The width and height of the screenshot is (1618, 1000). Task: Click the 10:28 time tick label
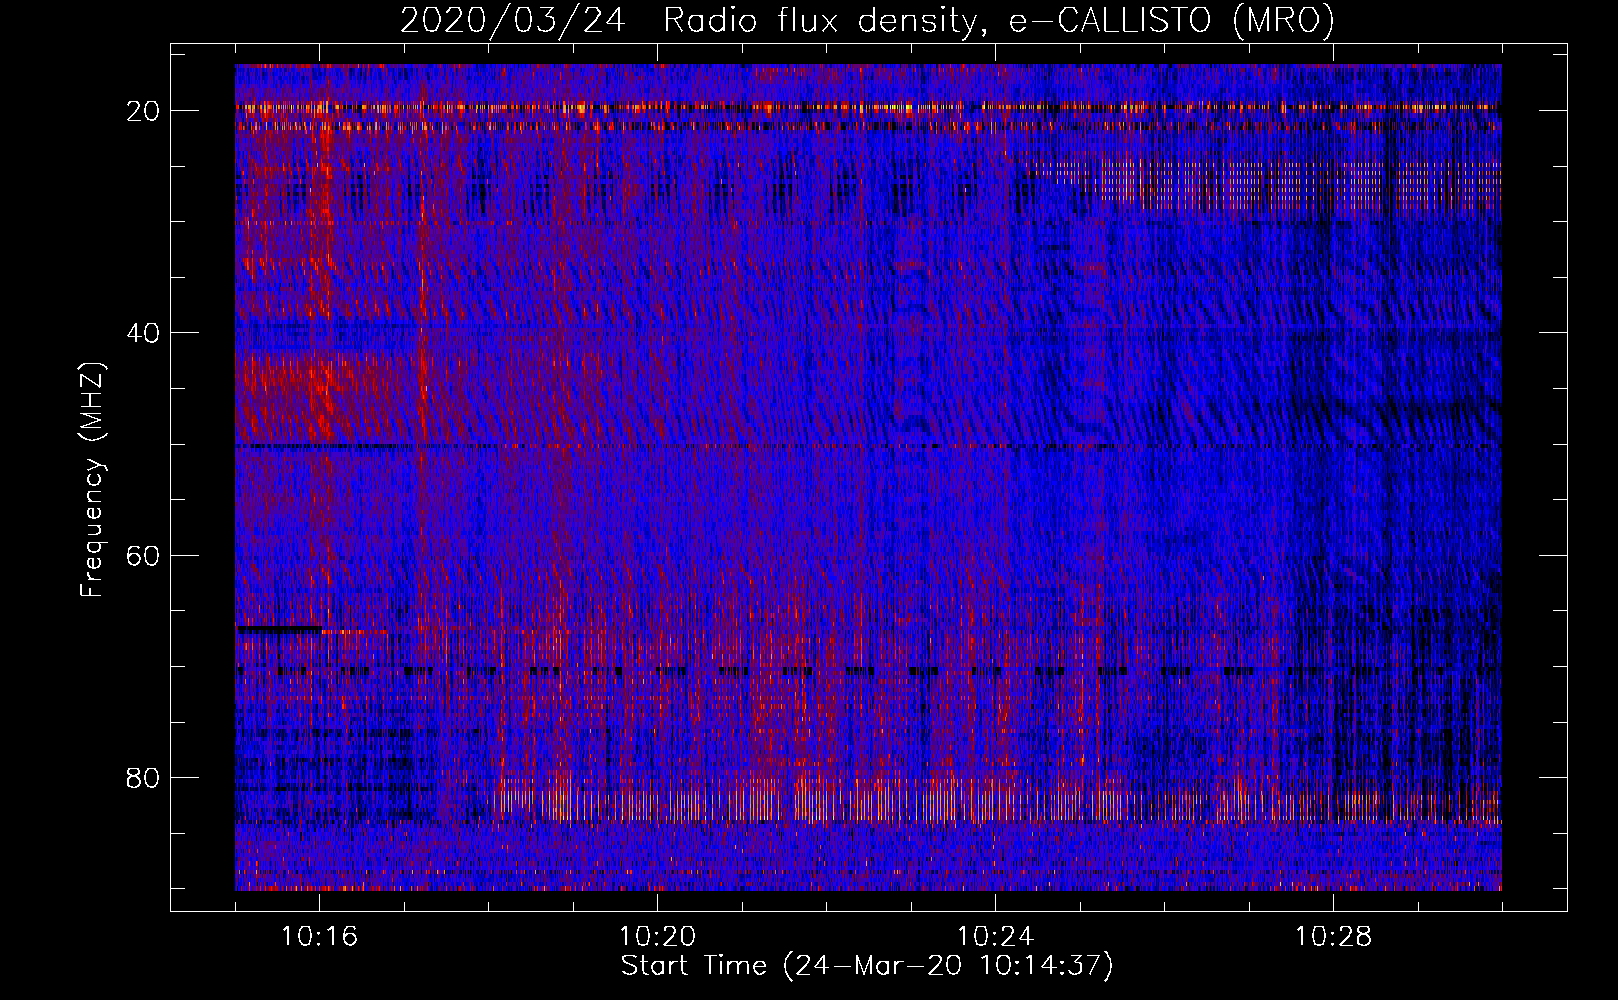tap(1333, 937)
